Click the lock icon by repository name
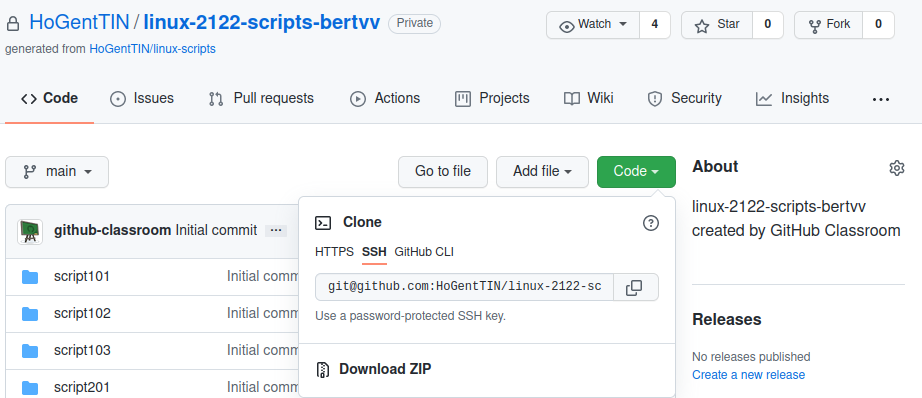 [x=12, y=24]
